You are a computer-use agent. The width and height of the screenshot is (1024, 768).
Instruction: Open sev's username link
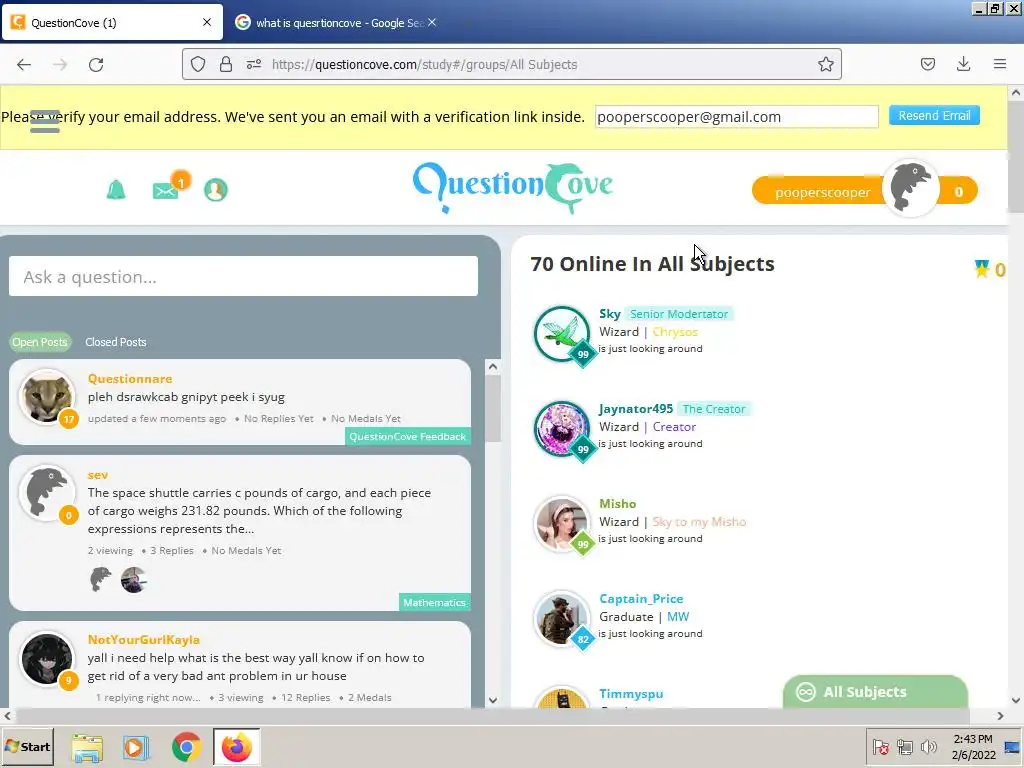(98, 475)
